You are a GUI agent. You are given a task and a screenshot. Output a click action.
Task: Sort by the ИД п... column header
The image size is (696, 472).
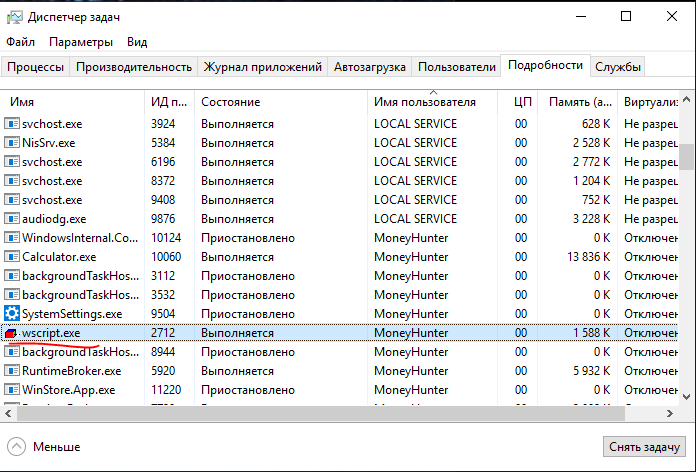[169, 102]
